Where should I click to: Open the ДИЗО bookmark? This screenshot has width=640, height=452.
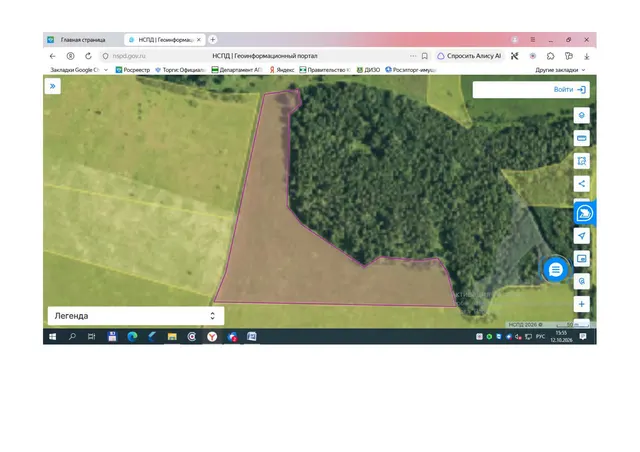pyautogui.click(x=368, y=70)
